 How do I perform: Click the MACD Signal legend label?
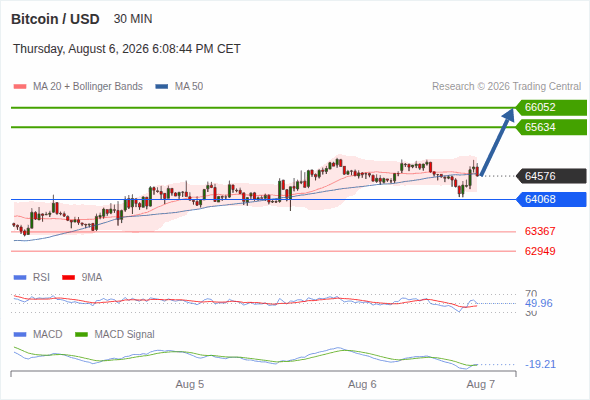[x=125, y=335]
